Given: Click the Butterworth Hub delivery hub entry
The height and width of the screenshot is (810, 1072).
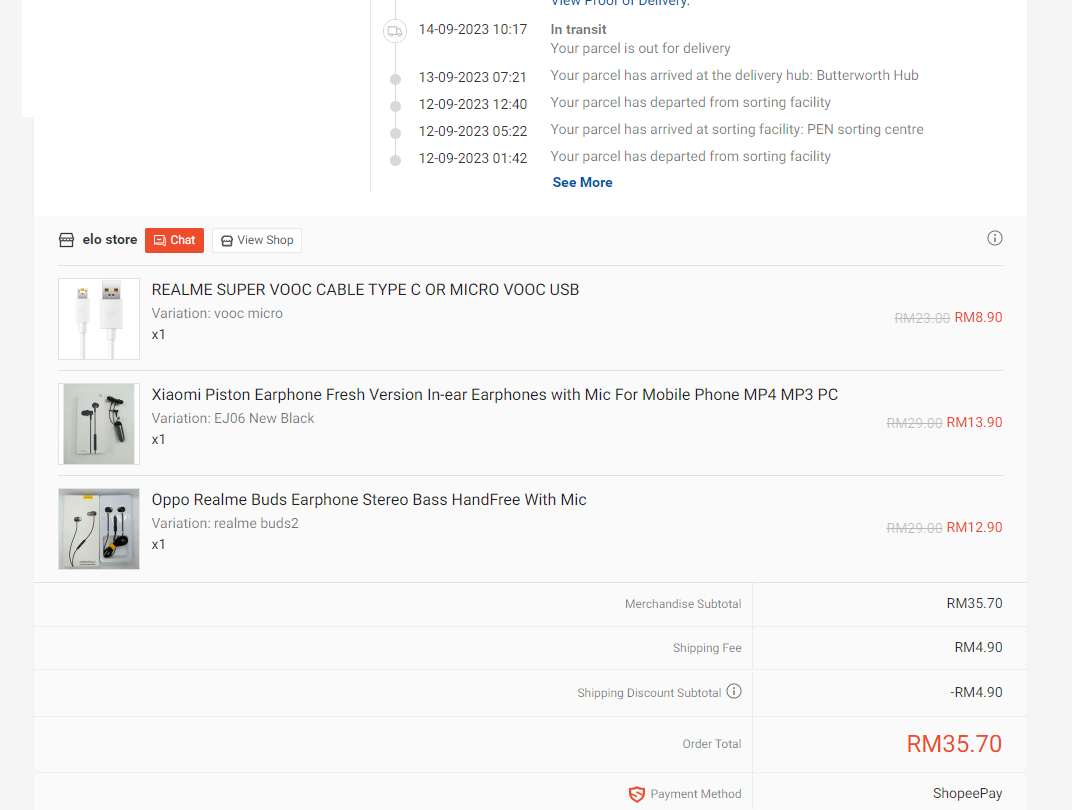Looking at the screenshot, I should 734,75.
